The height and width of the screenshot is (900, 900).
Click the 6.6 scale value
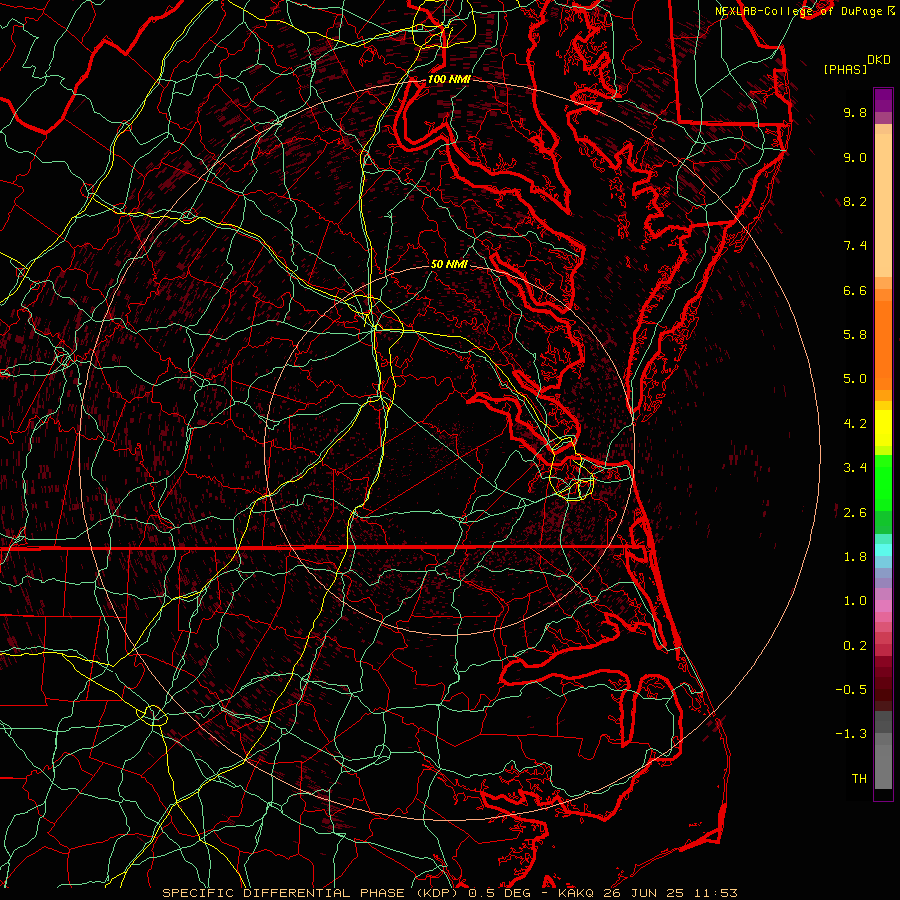855,290
